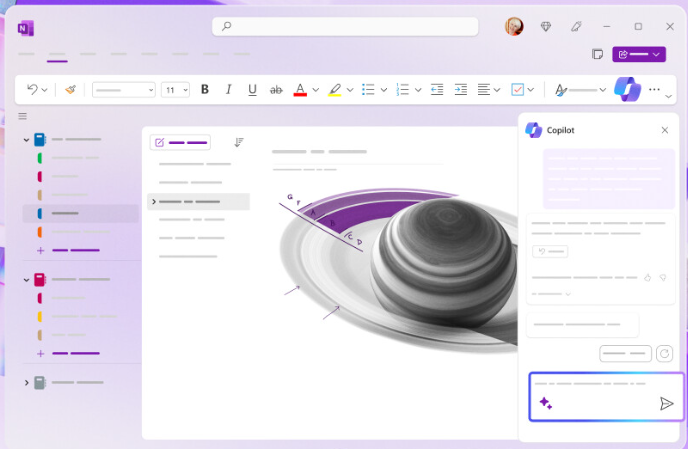Expand the gray notebook at bottom
Screen dimensions: 688x449
[x=27, y=382]
